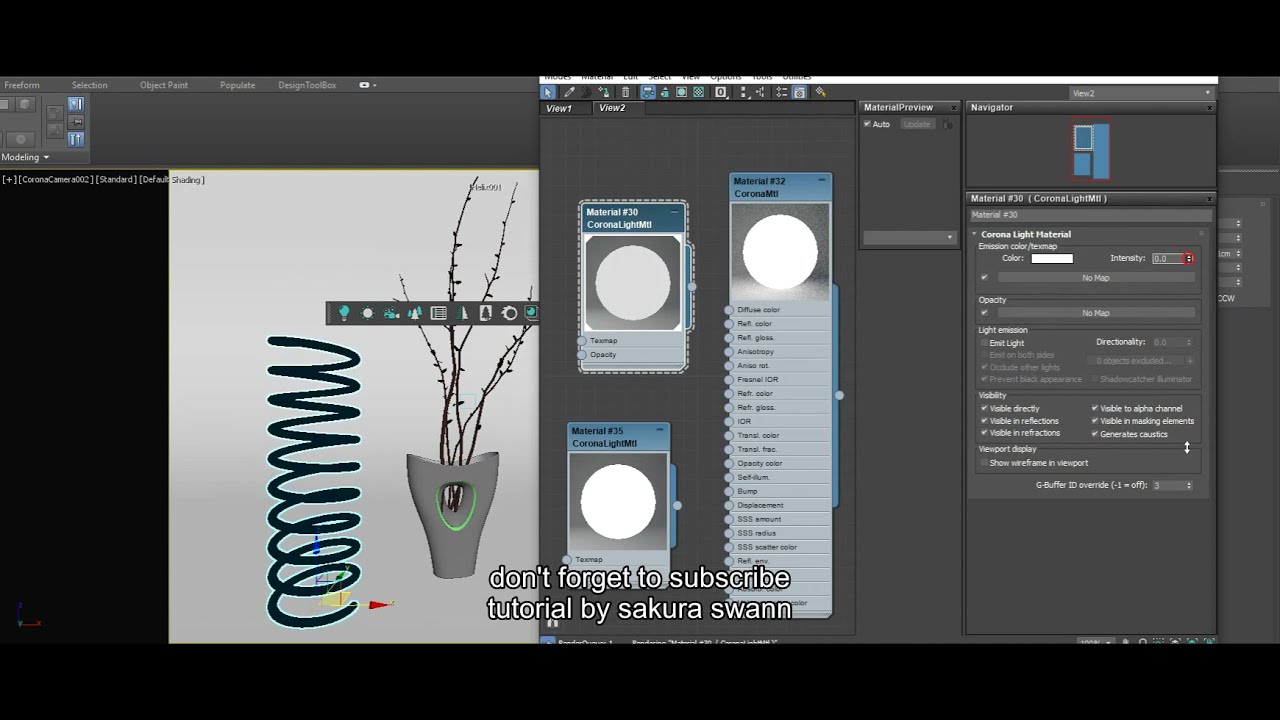Click CoronaCamera002 viewport label
Screen dimensions: 1280x720
click(x=55, y=180)
